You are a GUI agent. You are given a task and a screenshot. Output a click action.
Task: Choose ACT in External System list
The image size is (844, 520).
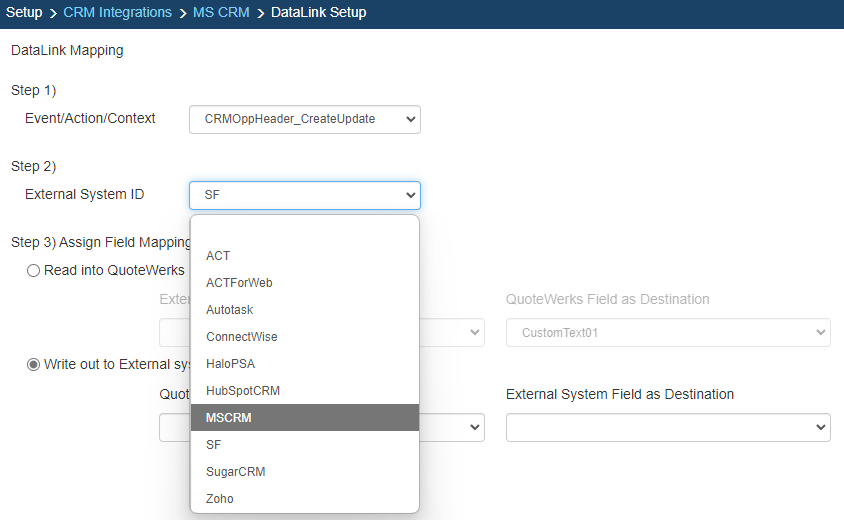(304, 256)
